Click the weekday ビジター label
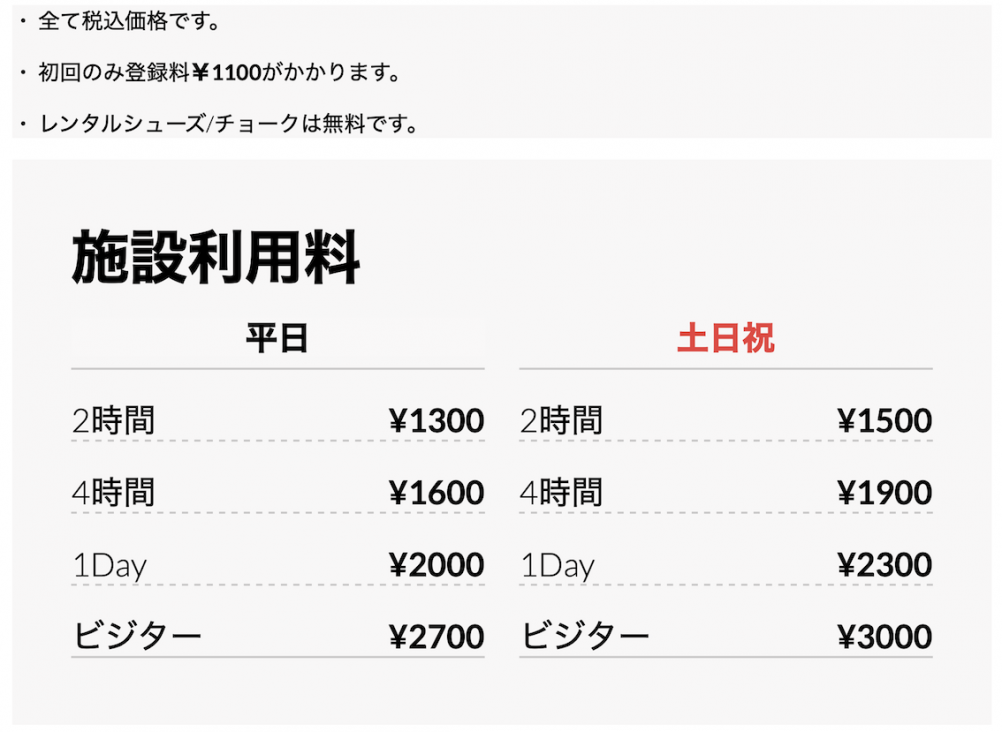Screen dimensions: 1002x732 click(137, 636)
